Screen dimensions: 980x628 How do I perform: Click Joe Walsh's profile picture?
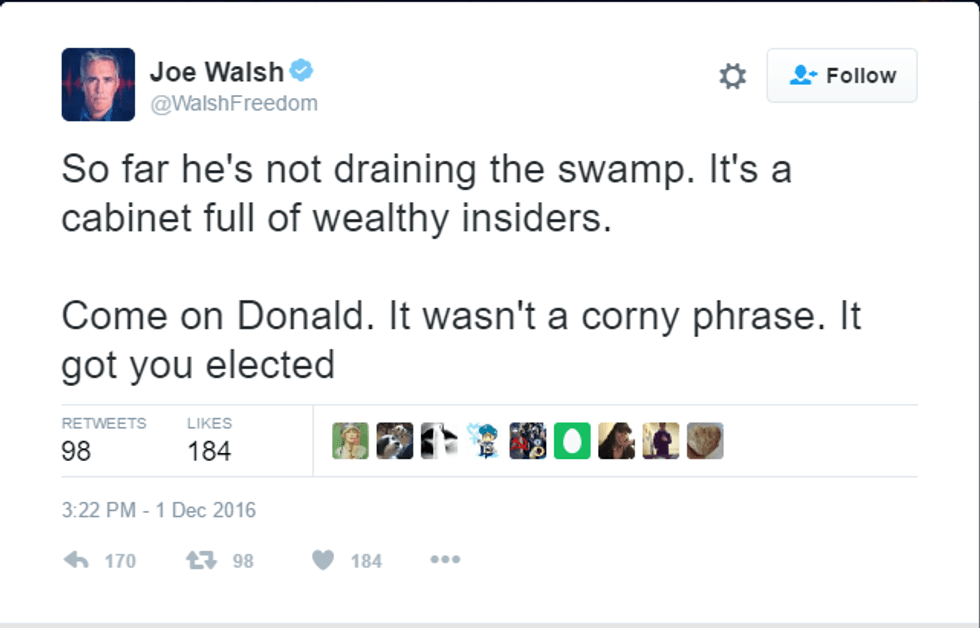(98, 85)
